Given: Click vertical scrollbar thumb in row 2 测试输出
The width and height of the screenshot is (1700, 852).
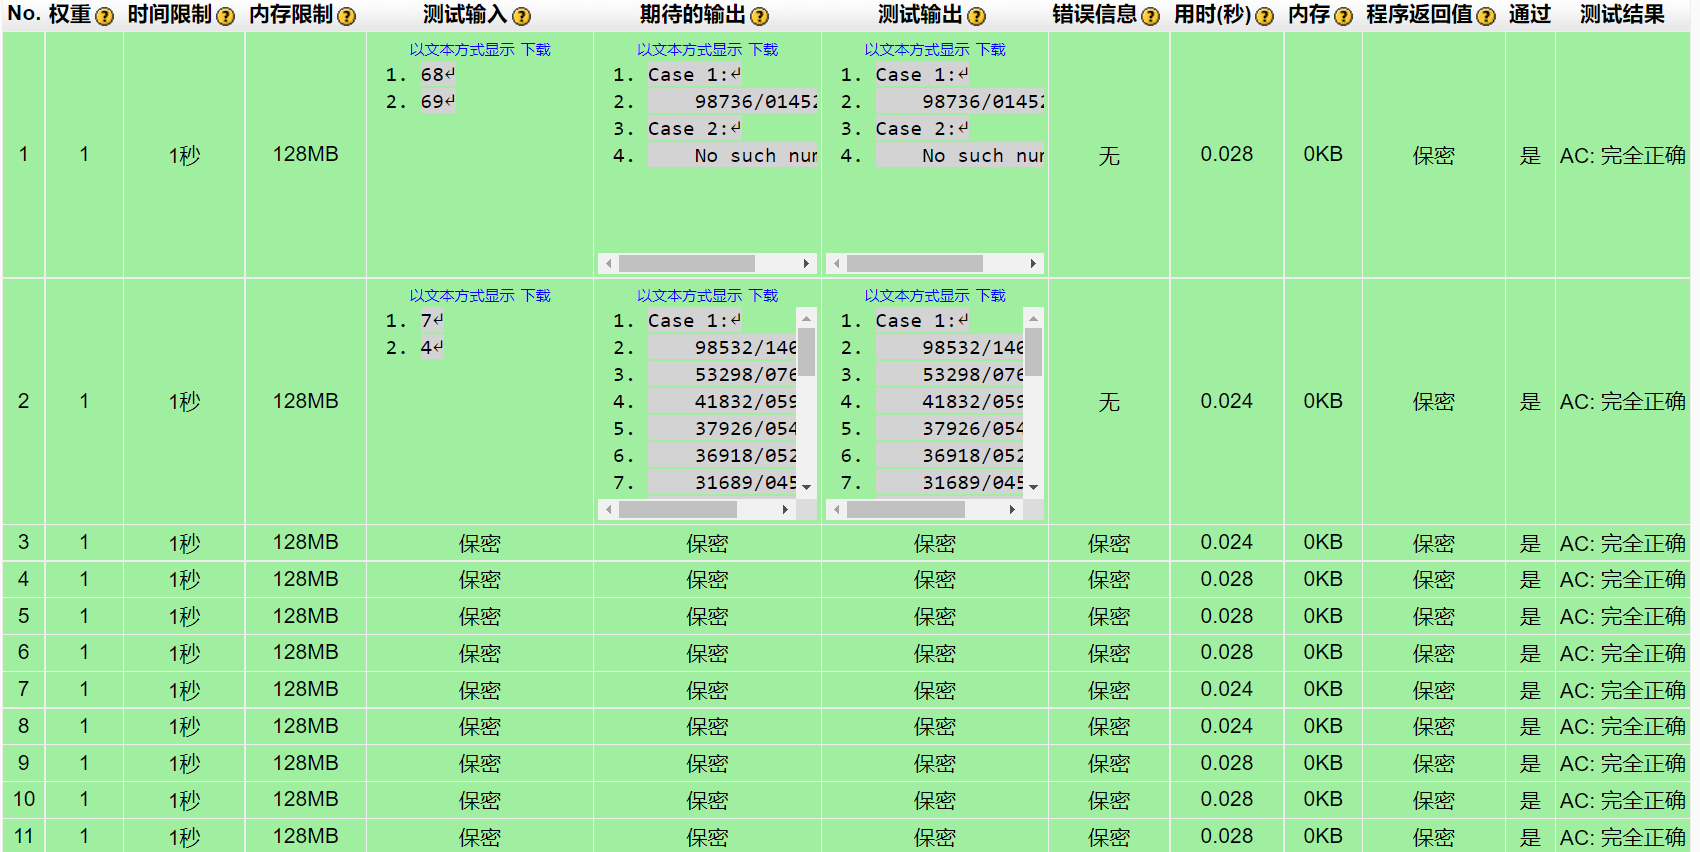Looking at the screenshot, I should [1034, 352].
